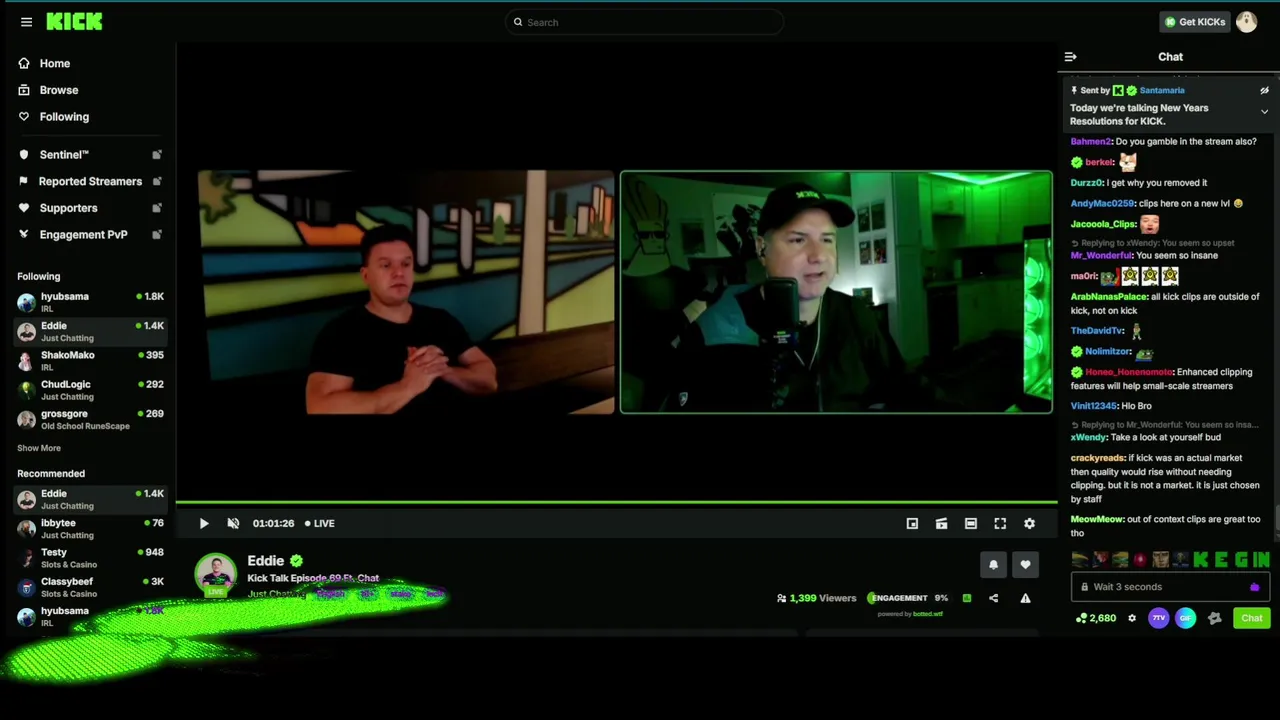This screenshot has height=720, width=1280.
Task: Click the notification bell for Eddie
Action: 993,565
